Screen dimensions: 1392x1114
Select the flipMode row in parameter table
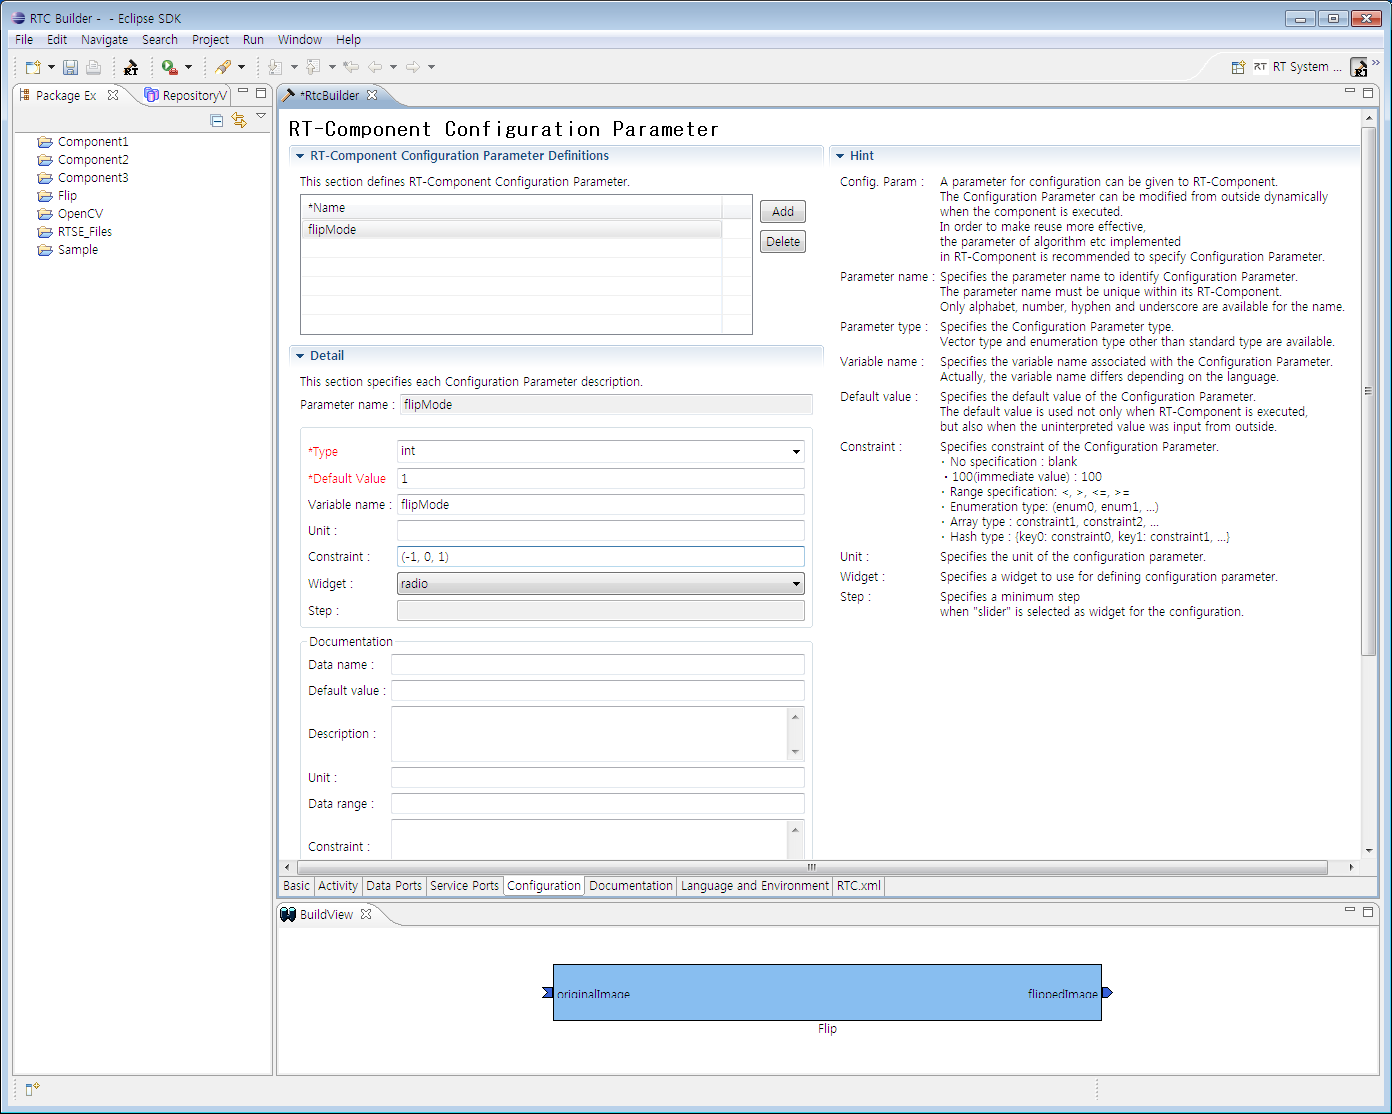click(x=512, y=230)
